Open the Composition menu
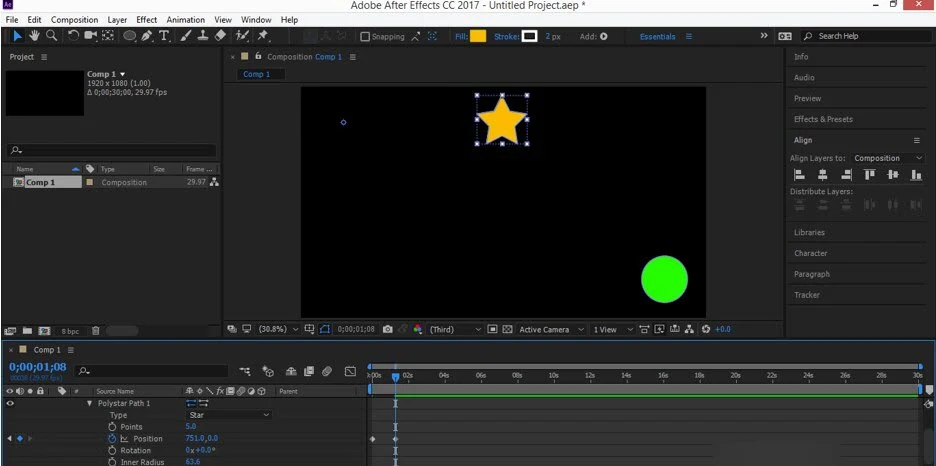This screenshot has width=936, height=466. click(x=75, y=20)
